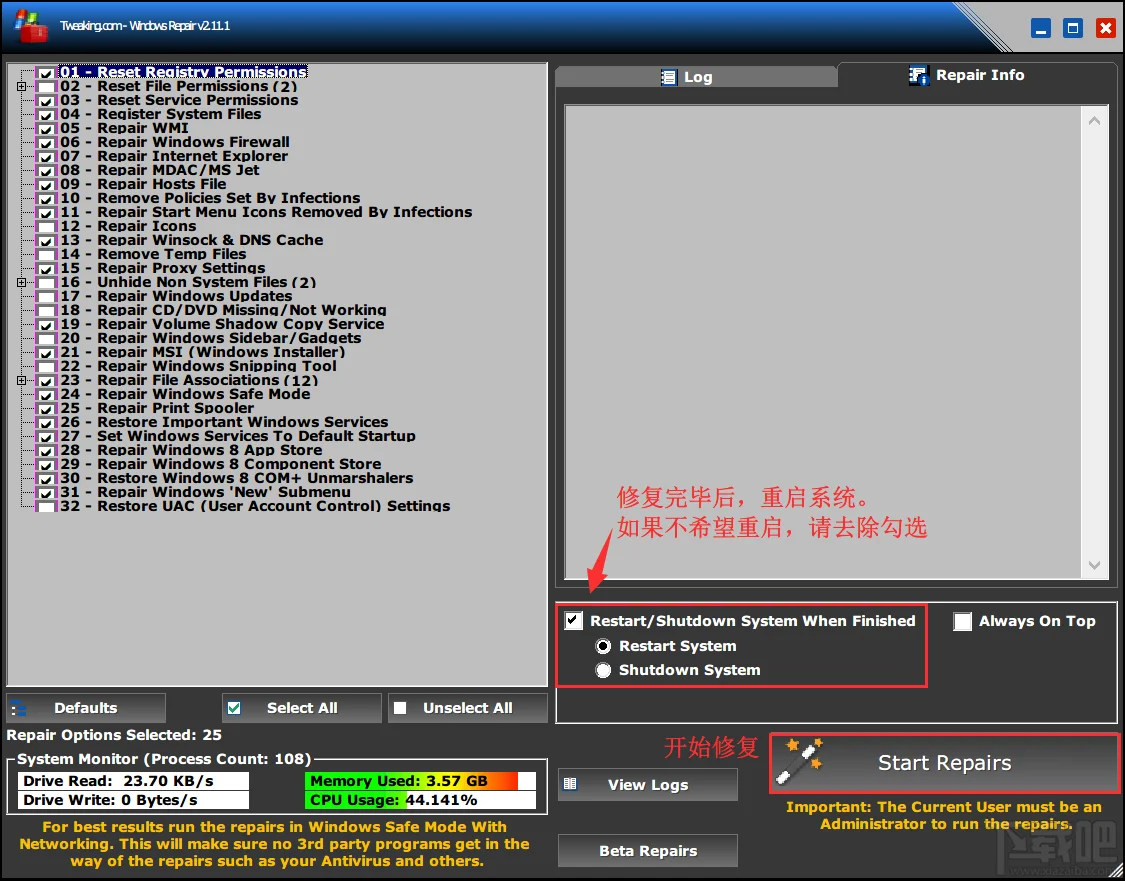This screenshot has height=881, width=1125.
Task: Enable 14 Remove Temp Files checkbox
Action: pos(46,255)
